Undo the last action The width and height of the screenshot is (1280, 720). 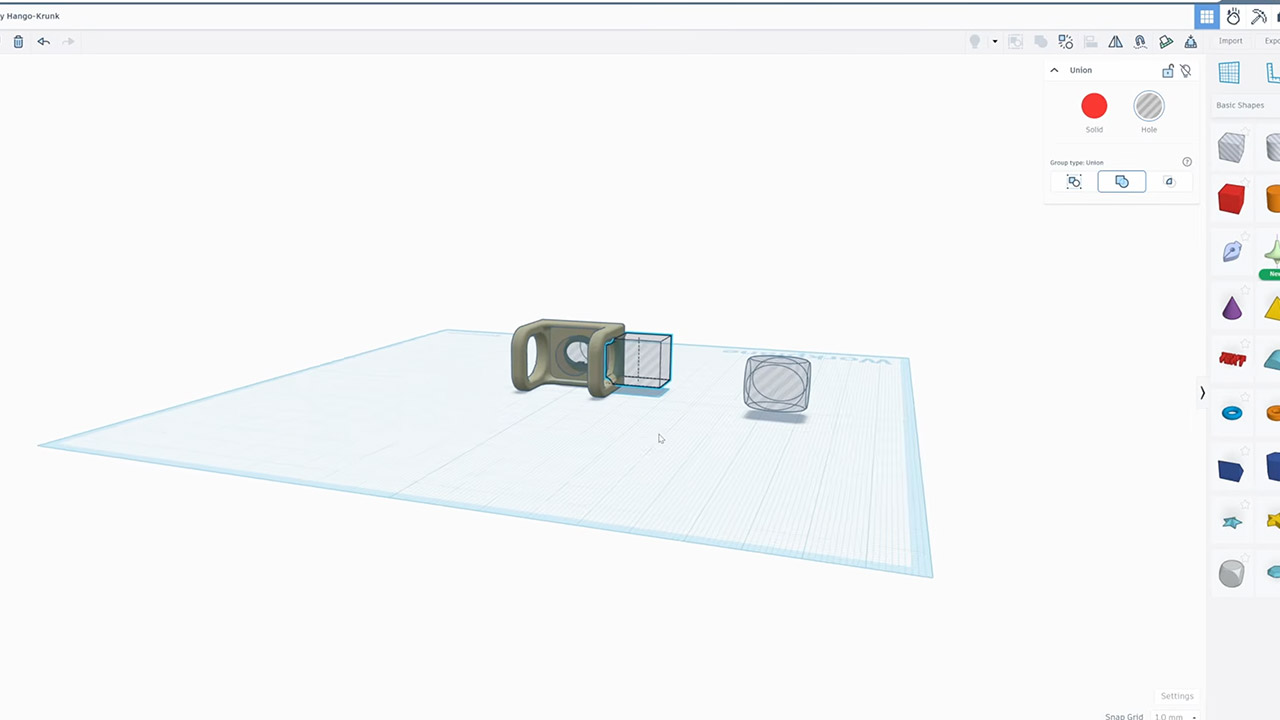[x=43, y=42]
